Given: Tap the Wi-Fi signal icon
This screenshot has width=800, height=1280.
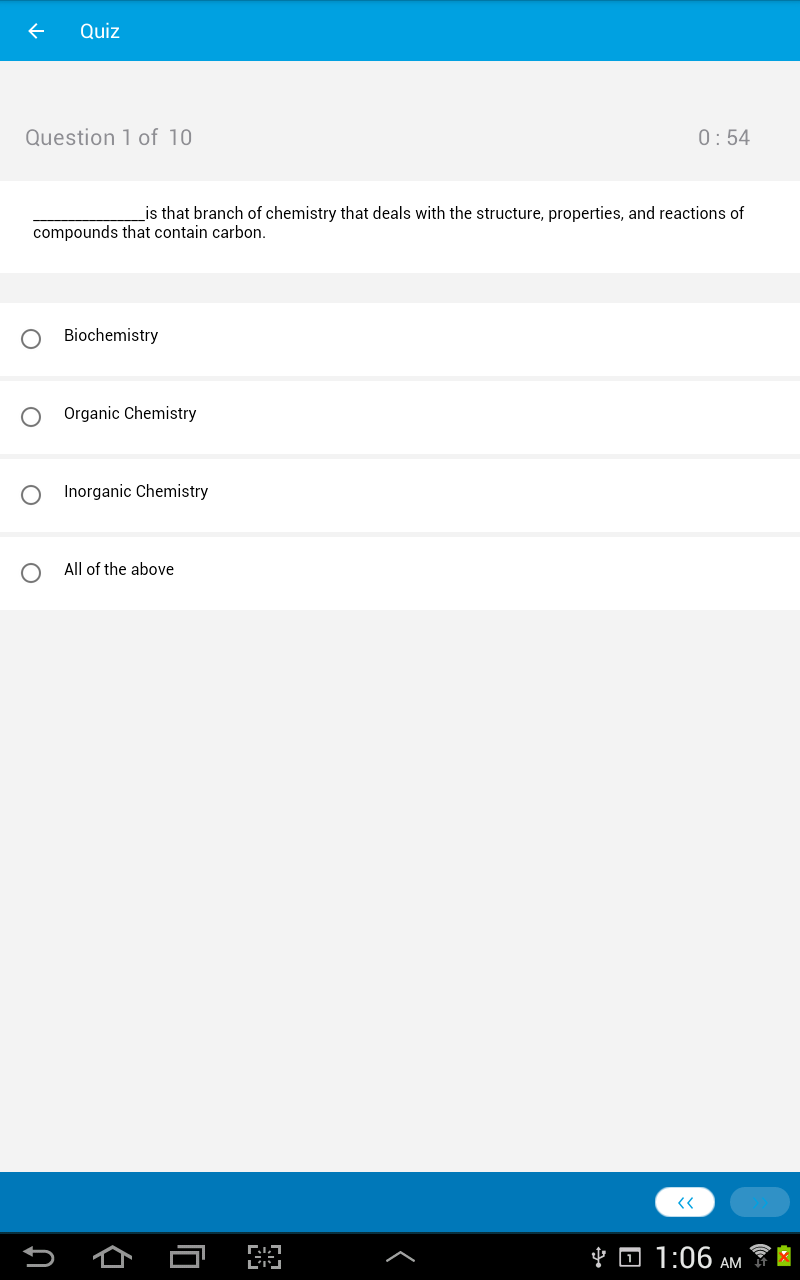Looking at the screenshot, I should [x=760, y=1254].
